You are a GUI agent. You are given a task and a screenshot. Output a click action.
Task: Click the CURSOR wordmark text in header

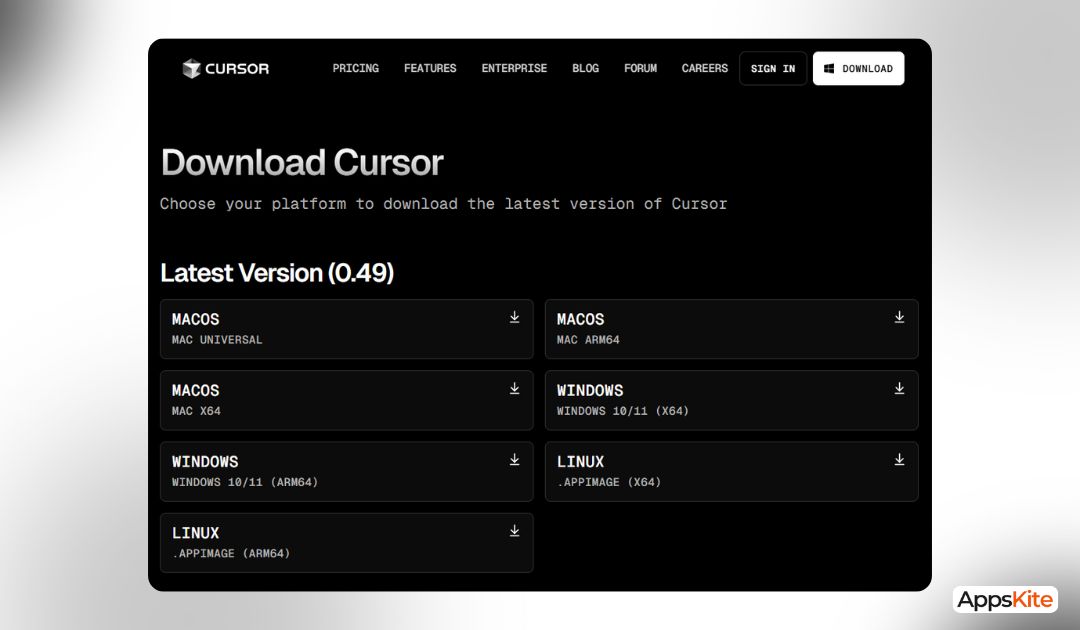(x=237, y=68)
